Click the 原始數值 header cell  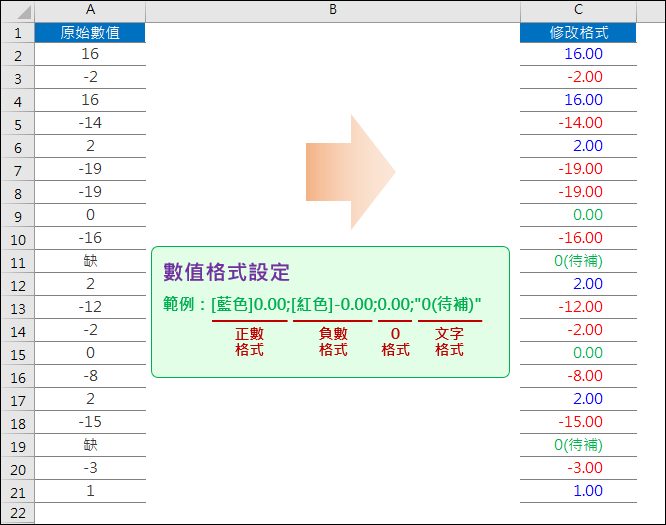click(90, 33)
